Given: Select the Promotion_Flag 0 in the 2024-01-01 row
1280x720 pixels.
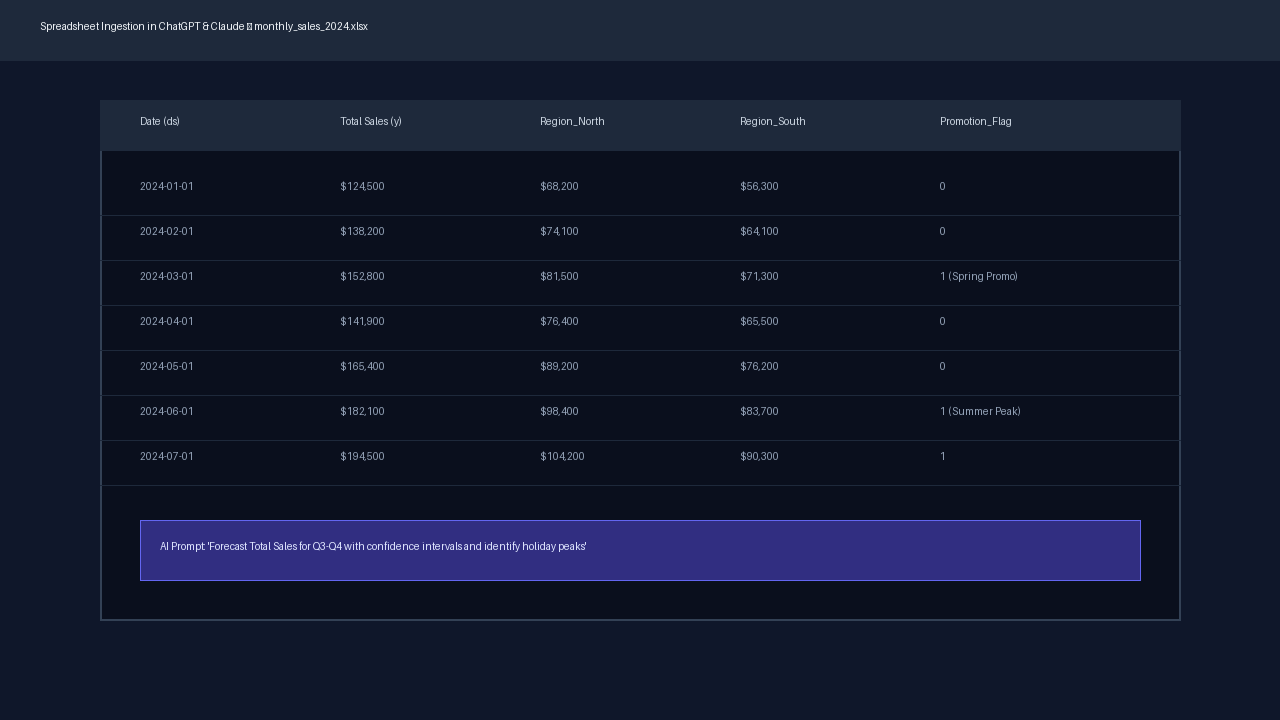Looking at the screenshot, I should tap(942, 186).
